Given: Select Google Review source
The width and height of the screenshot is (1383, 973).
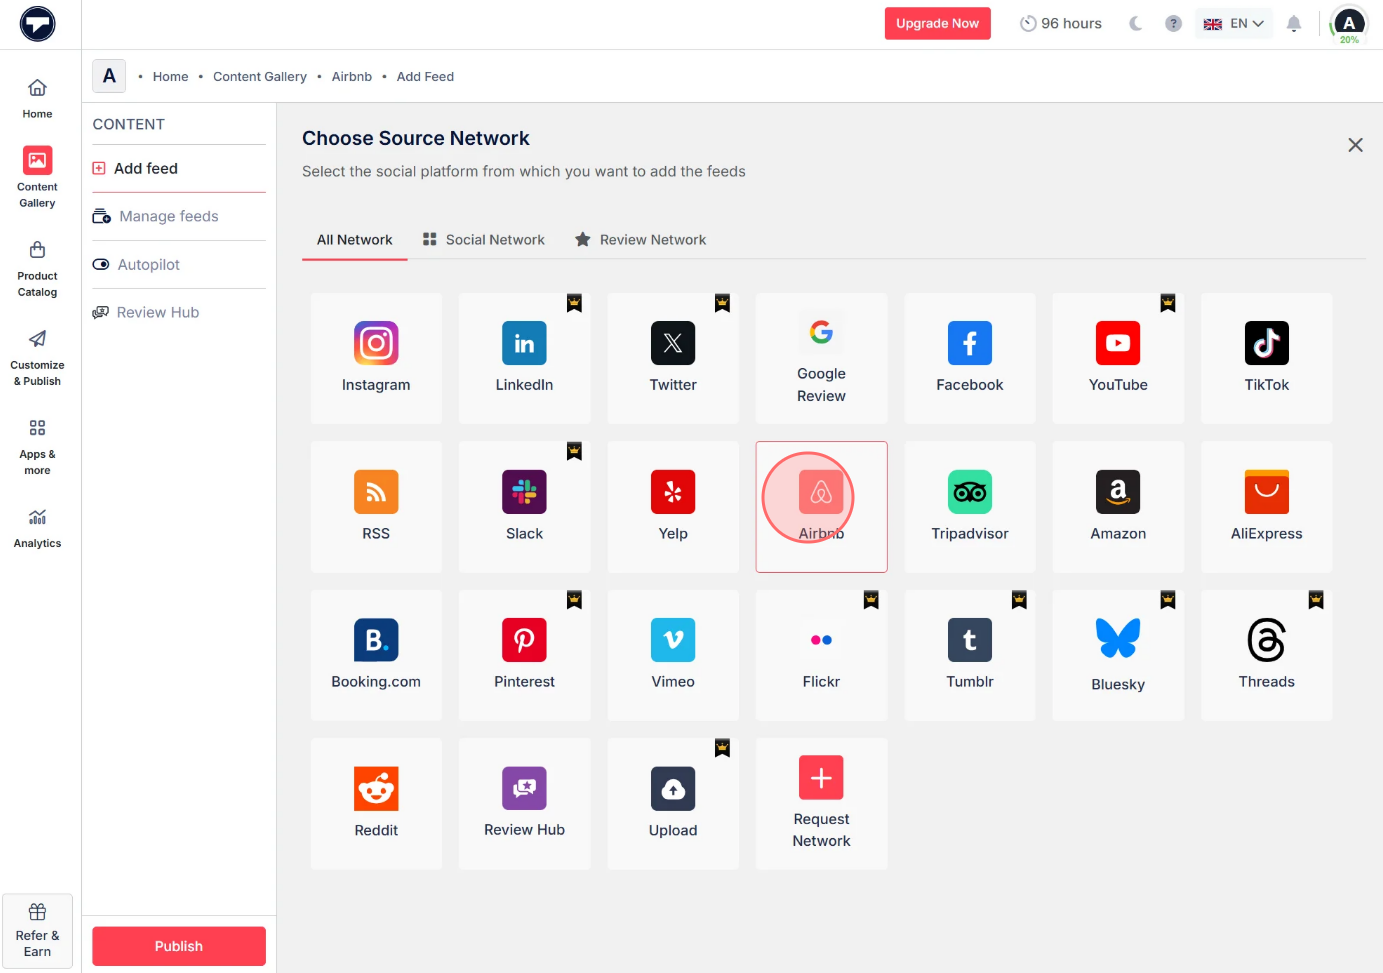Looking at the screenshot, I should (821, 358).
